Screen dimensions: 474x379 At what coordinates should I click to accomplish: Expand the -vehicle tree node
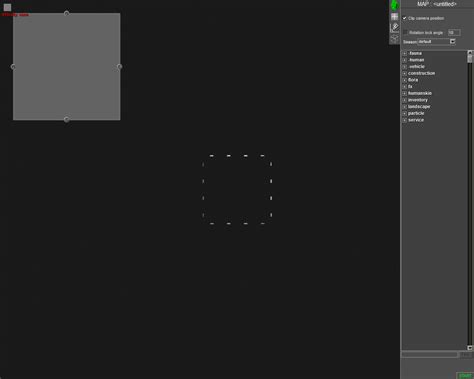coord(405,67)
